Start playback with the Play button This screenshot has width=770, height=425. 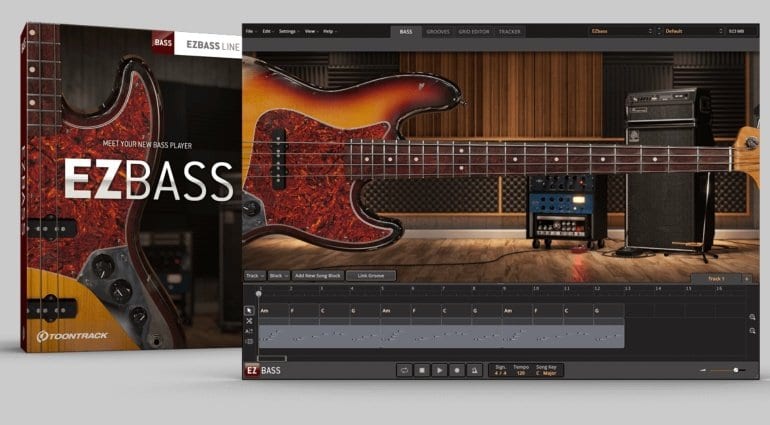440,370
